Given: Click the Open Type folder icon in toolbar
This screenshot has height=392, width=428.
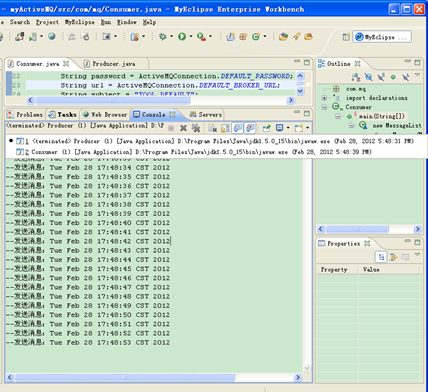Looking at the screenshot, I should (x=283, y=37).
